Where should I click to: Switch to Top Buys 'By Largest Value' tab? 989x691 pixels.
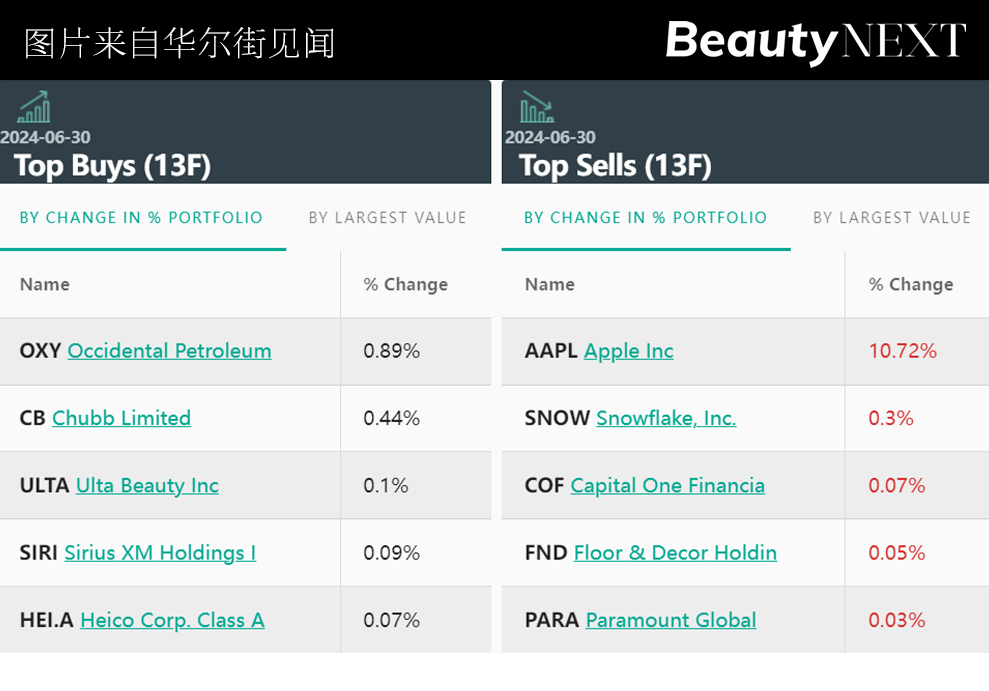click(387, 218)
